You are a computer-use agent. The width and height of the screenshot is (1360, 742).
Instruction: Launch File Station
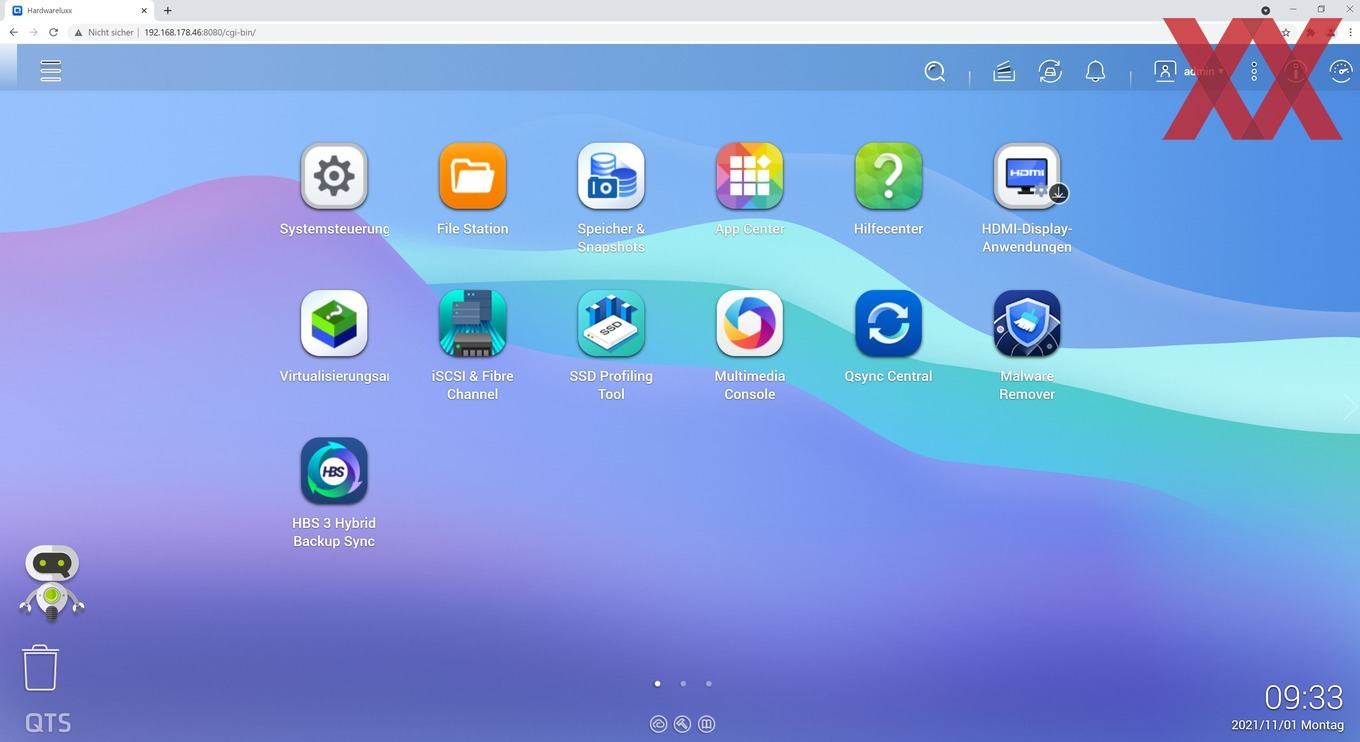472,177
